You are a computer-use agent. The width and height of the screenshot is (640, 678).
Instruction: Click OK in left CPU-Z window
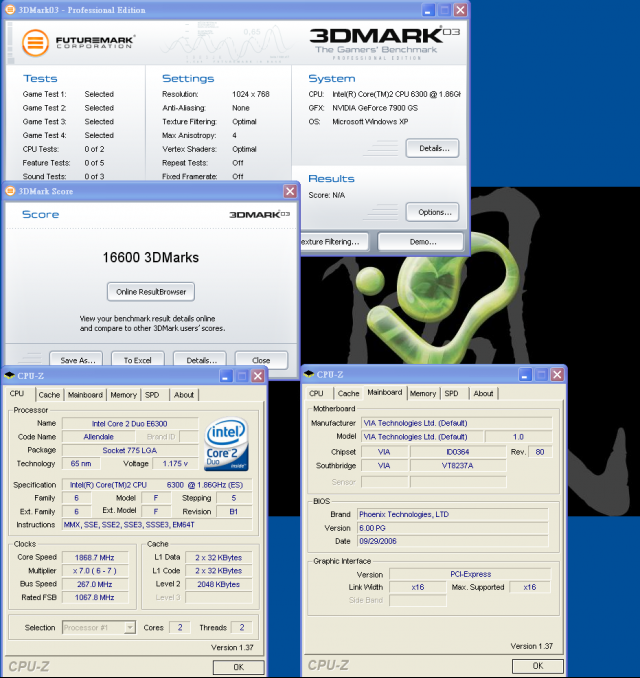pos(239,667)
